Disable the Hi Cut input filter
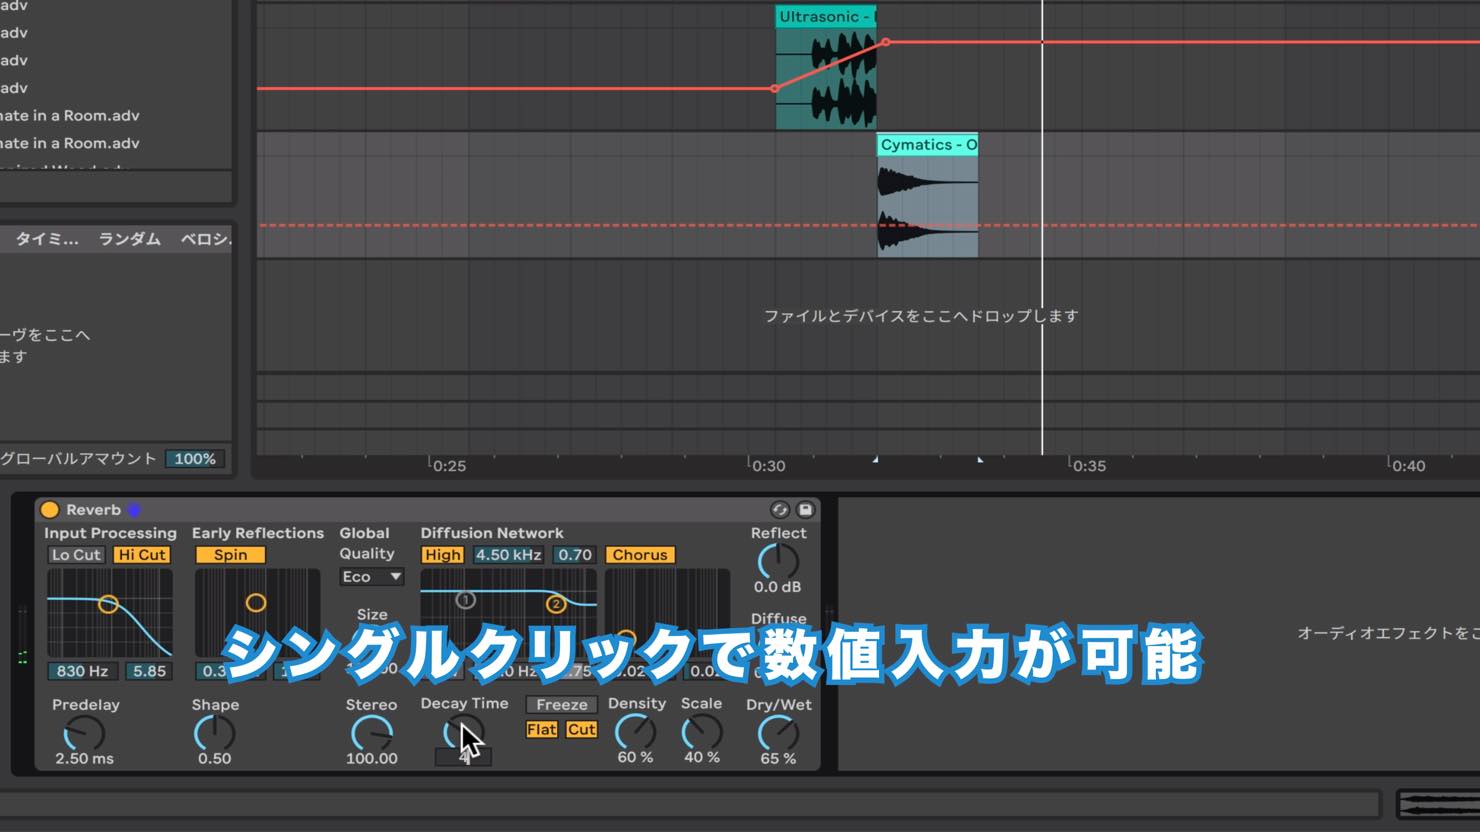Viewport: 1480px width, 832px height. [142, 555]
